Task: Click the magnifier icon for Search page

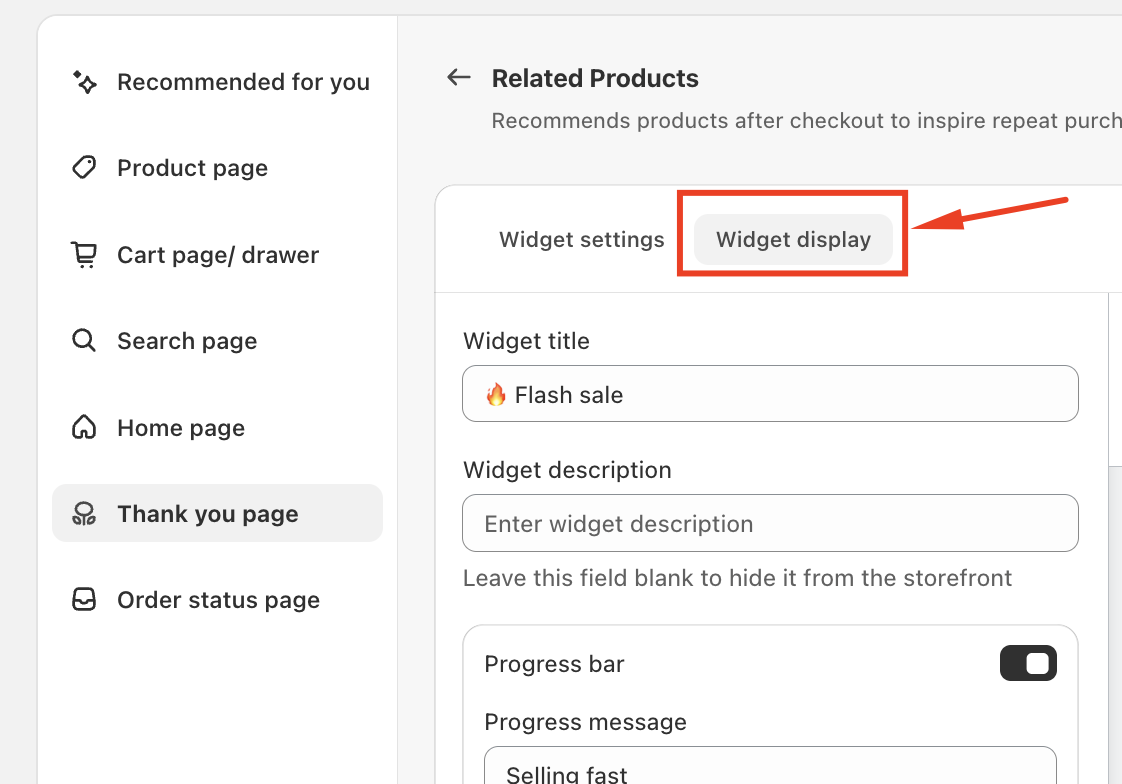Action: [x=85, y=341]
